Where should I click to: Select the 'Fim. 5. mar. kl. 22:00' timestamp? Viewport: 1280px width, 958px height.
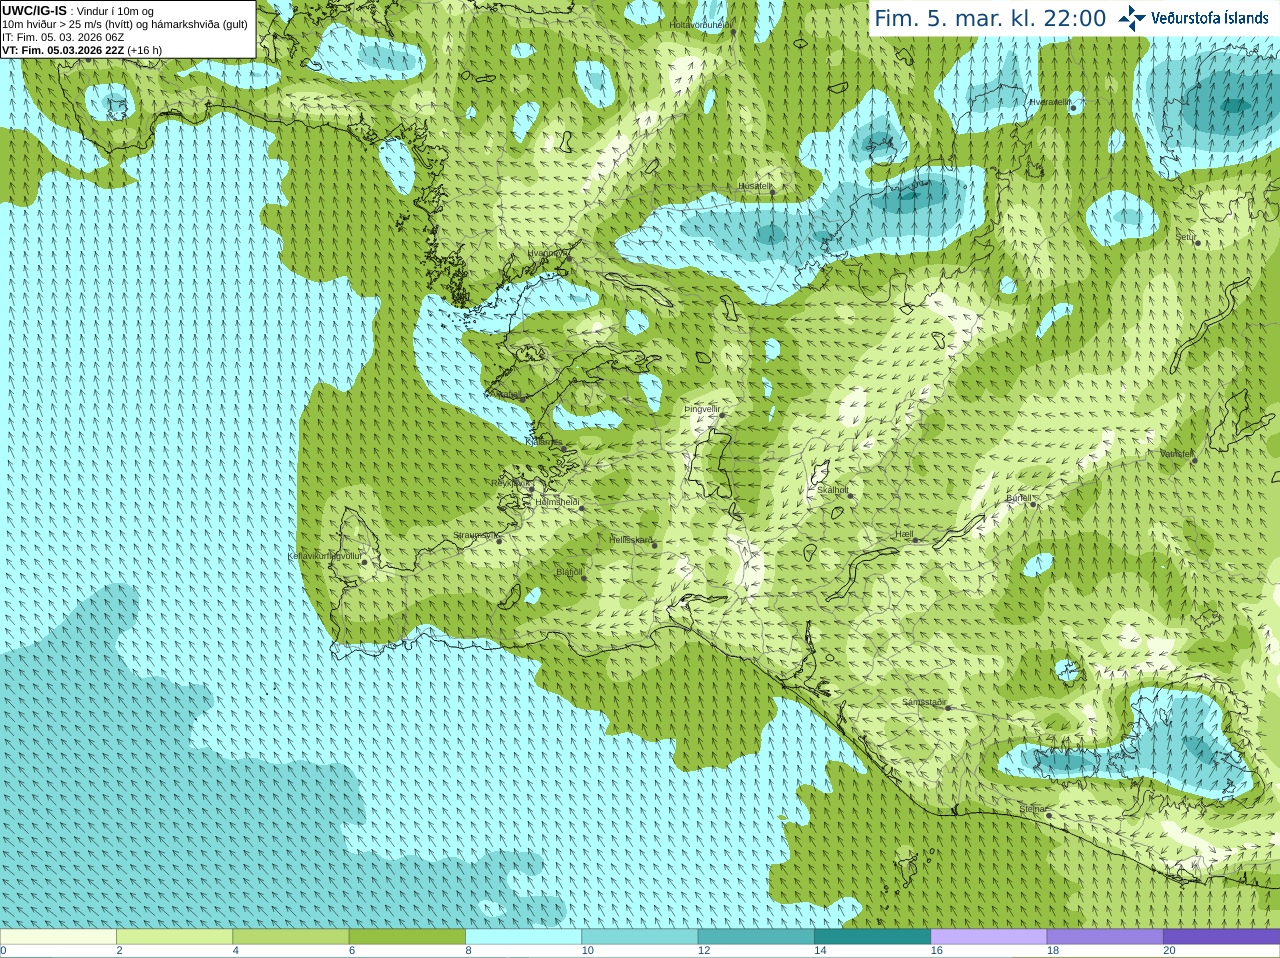[x=990, y=18]
